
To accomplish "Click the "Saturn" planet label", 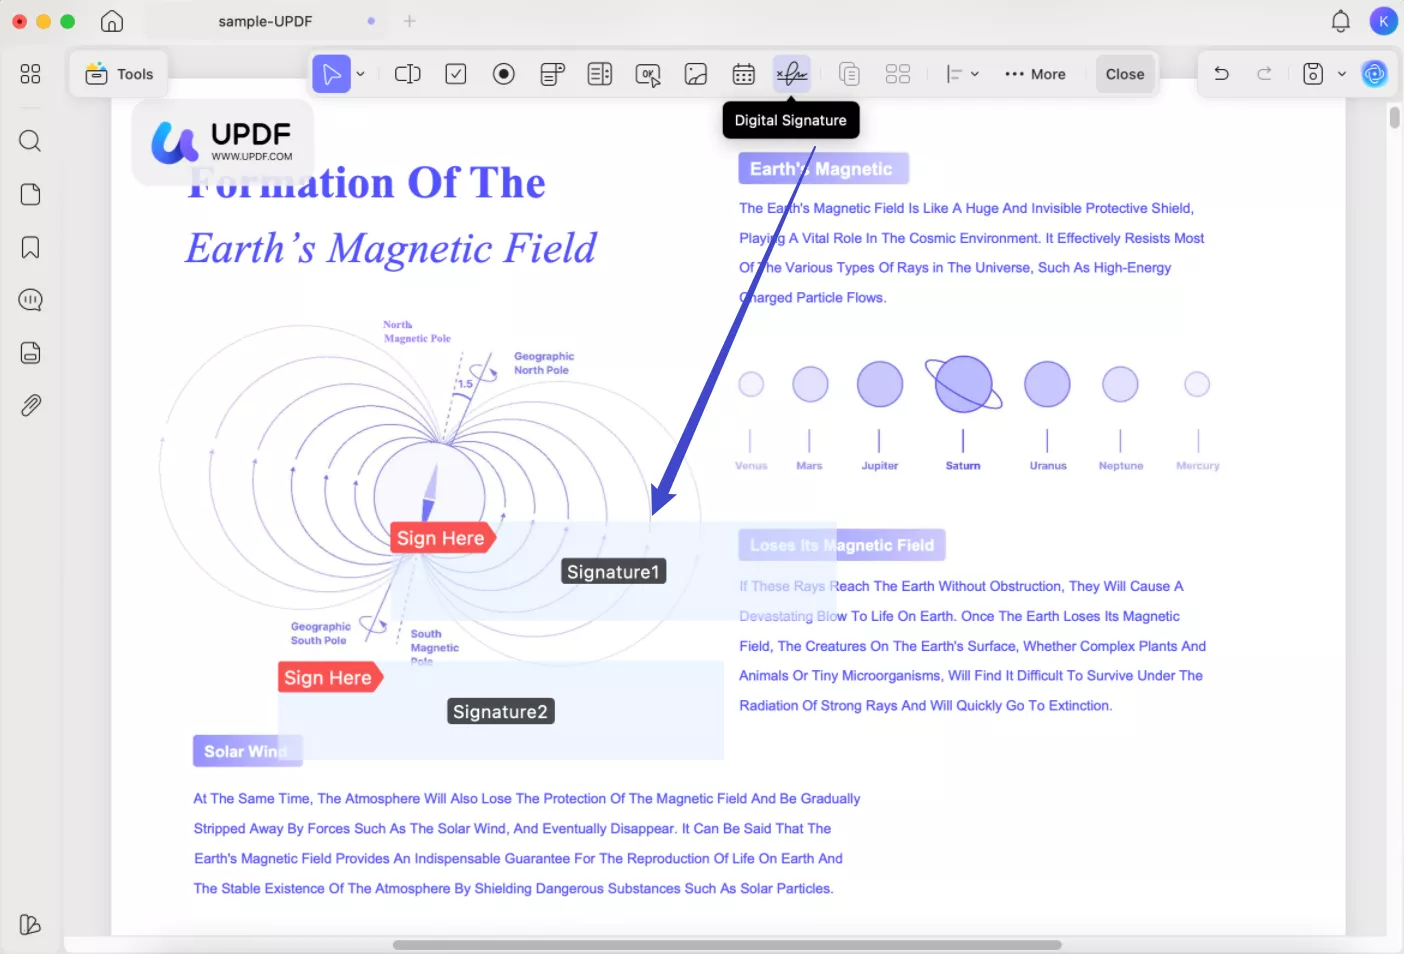I will [963, 466].
